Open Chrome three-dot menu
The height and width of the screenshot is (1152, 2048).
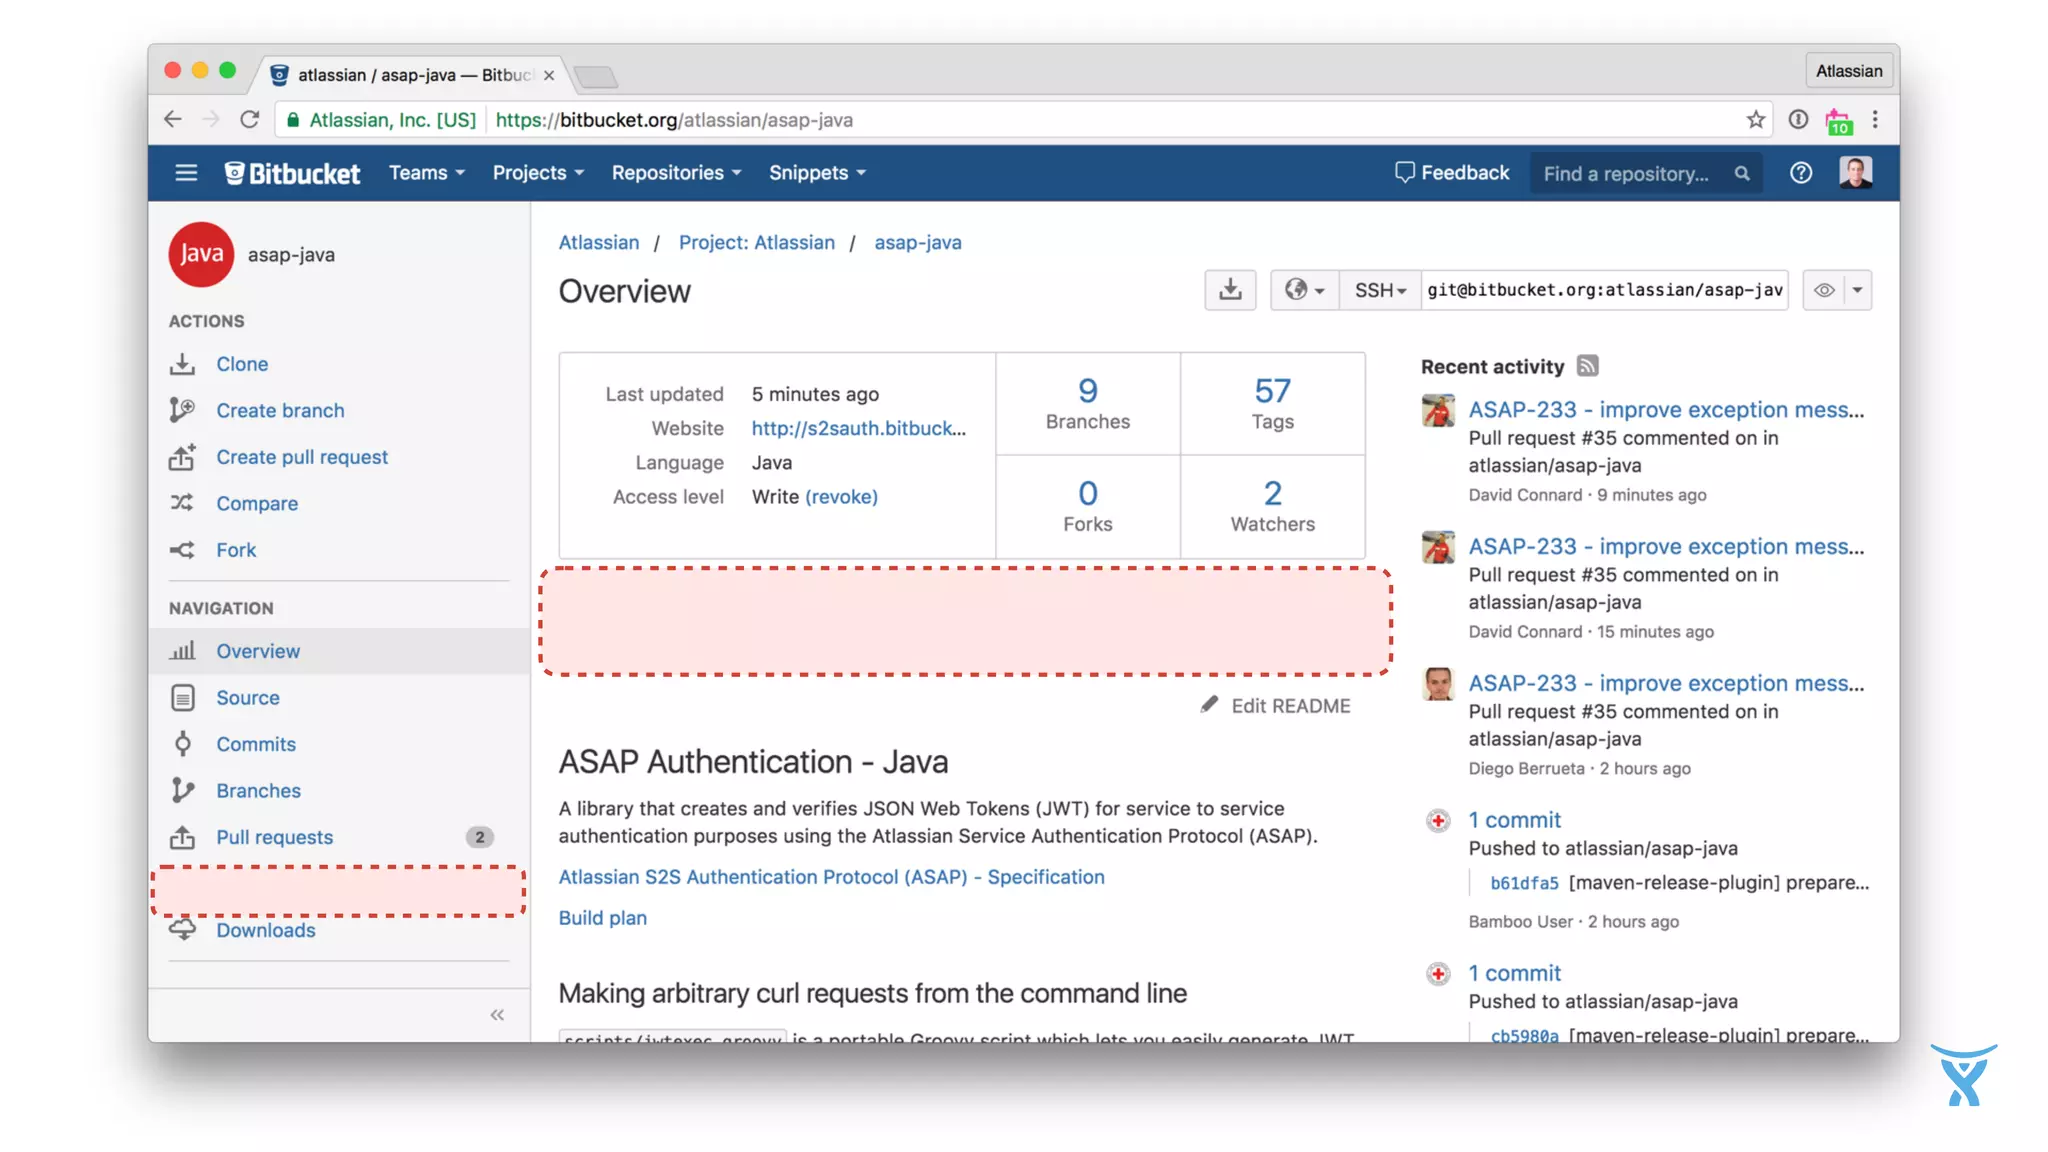1875,120
